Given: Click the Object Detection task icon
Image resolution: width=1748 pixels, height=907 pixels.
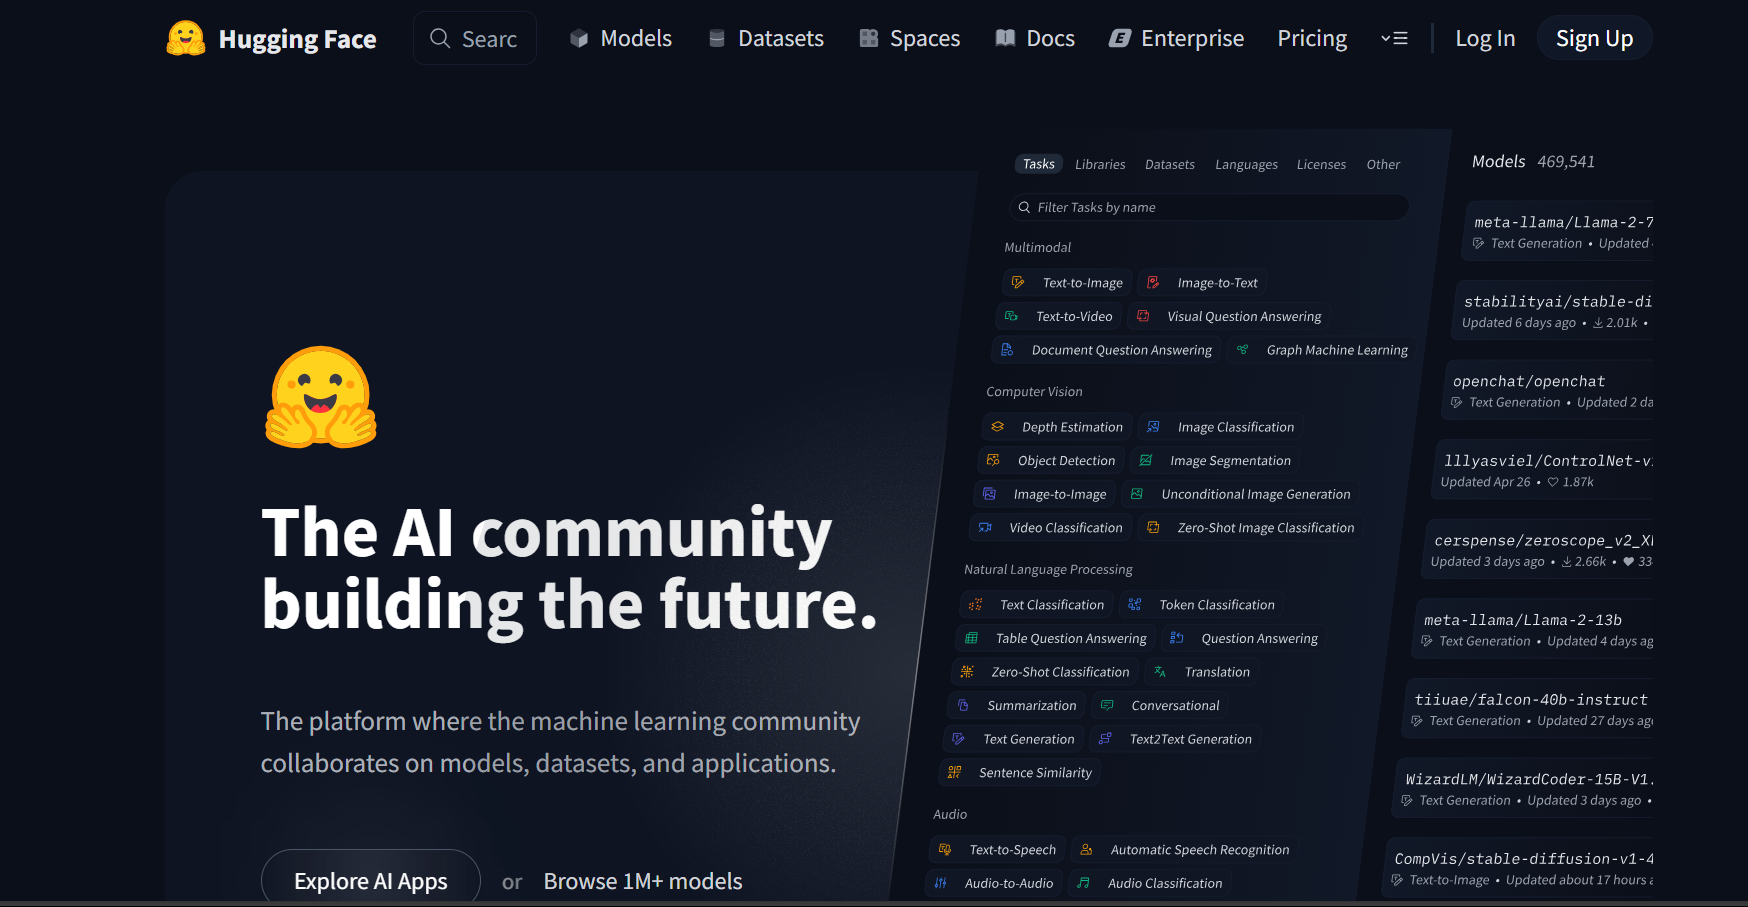Looking at the screenshot, I should (x=993, y=461).
